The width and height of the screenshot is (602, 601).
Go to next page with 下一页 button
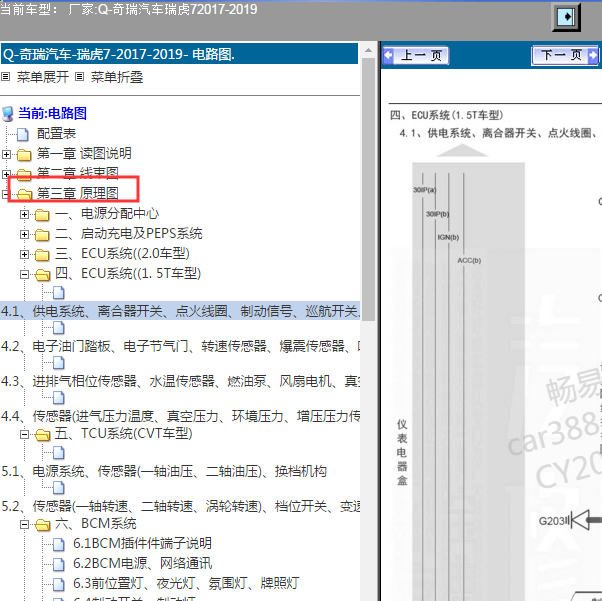point(565,55)
